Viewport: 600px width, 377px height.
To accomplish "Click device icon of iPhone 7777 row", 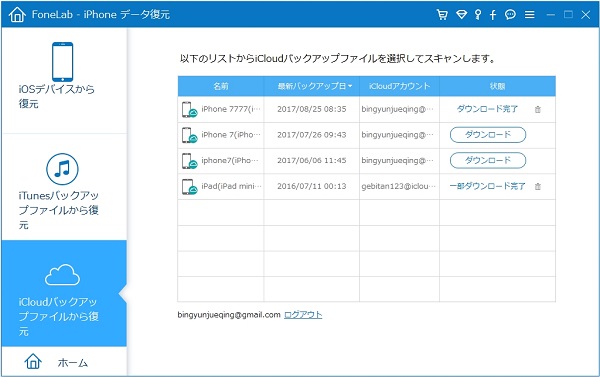I will tap(189, 109).
